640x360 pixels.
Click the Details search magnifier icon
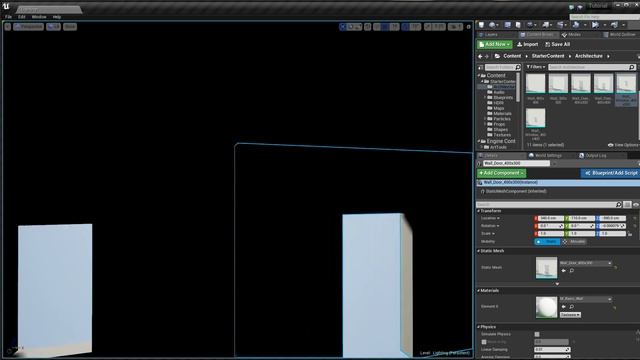(x=618, y=204)
